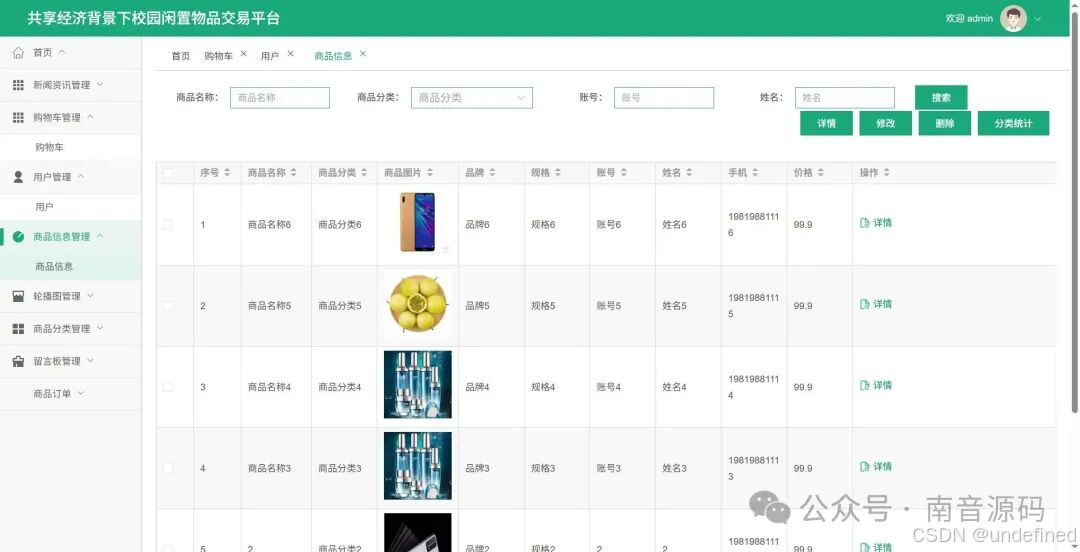Switch to the 购物车 tab
The image size is (1080, 552).
click(x=218, y=56)
